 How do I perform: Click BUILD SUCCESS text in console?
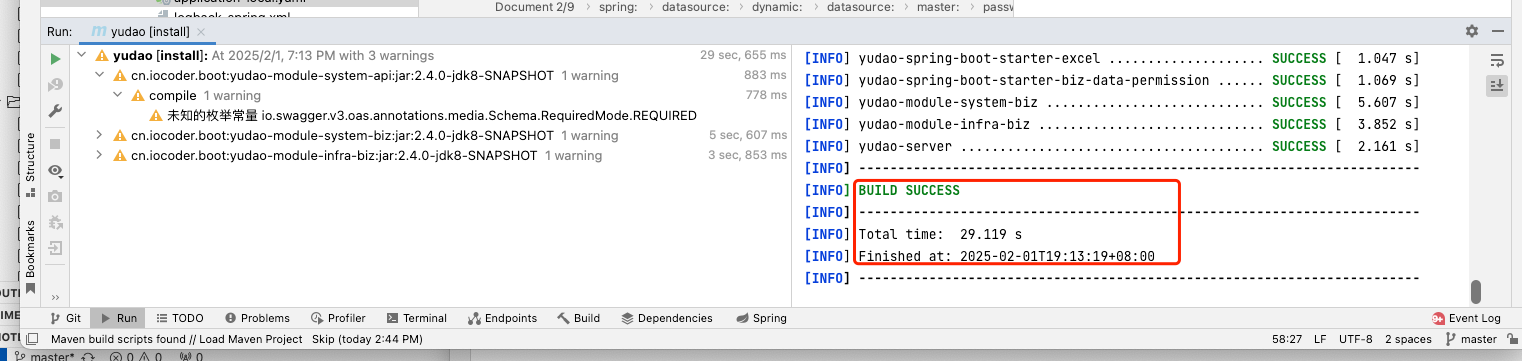pos(909,190)
